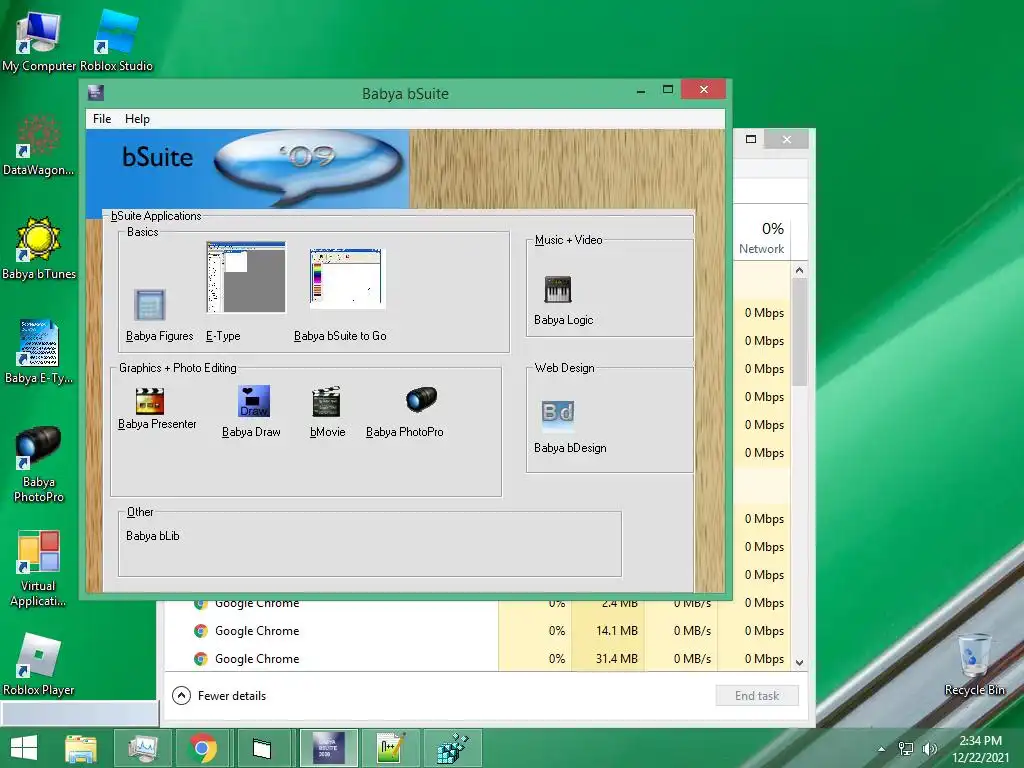
Task: Select Babya bTunes desktop icon
Action: click(39, 249)
